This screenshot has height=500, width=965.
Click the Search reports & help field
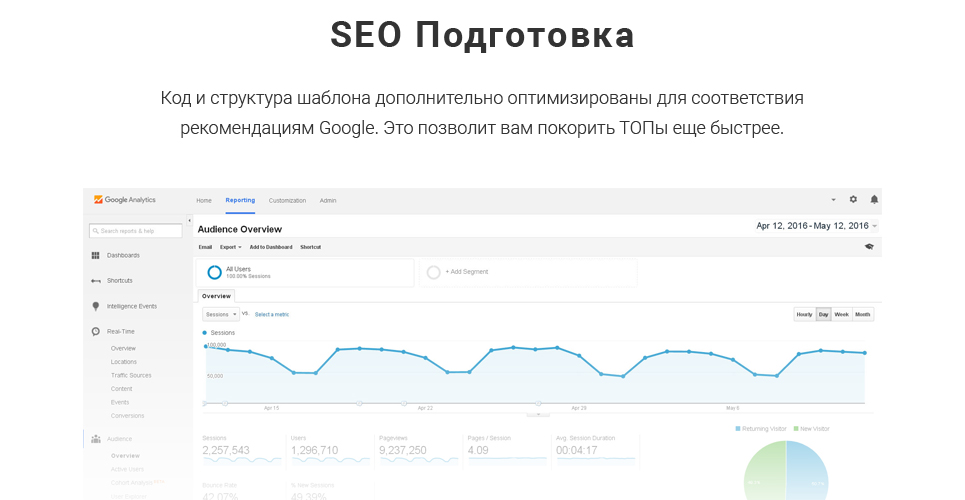pyautogui.click(x=135, y=231)
